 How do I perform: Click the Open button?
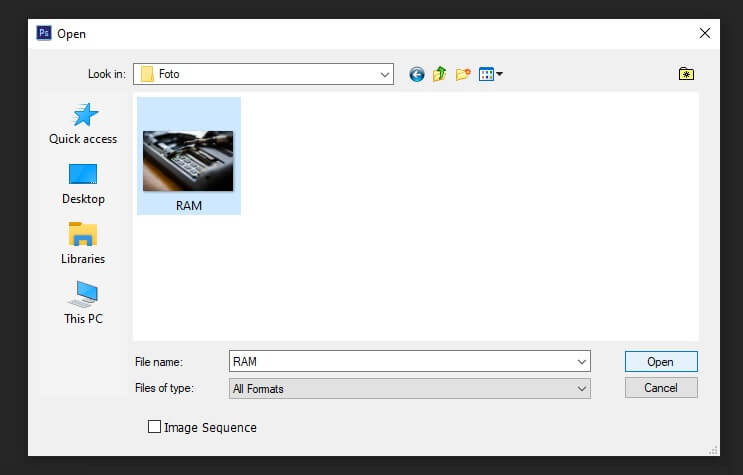pyautogui.click(x=661, y=362)
